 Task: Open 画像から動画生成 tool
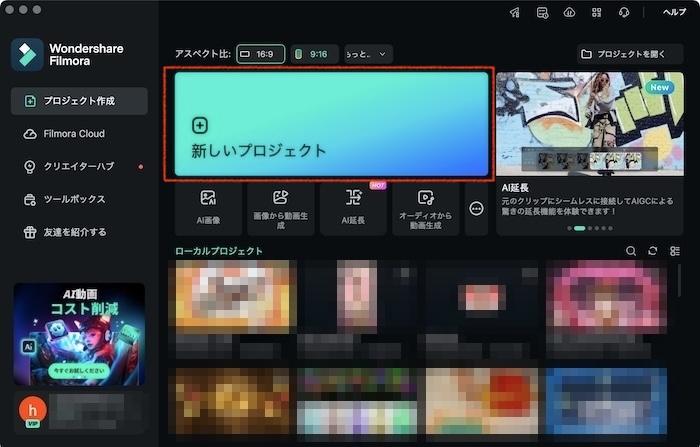click(x=281, y=209)
